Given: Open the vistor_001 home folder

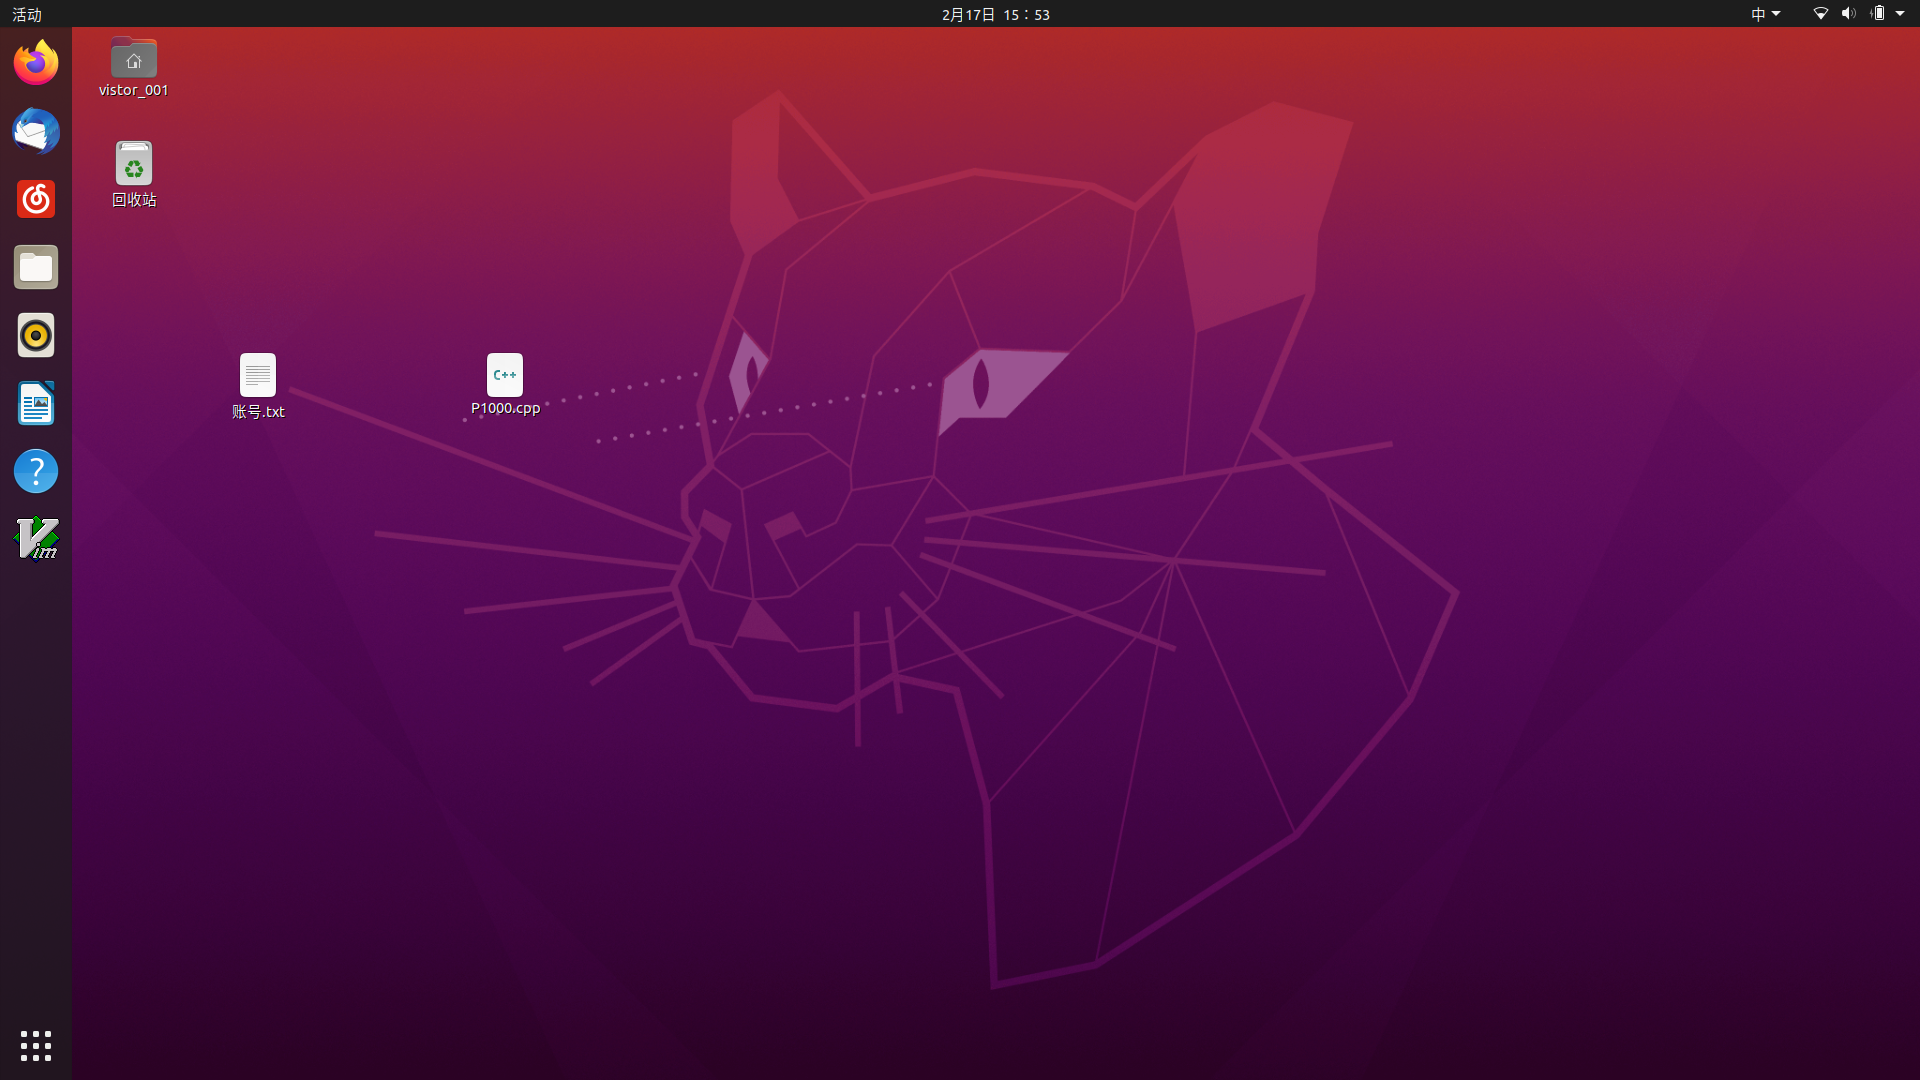Looking at the screenshot, I should click(133, 59).
